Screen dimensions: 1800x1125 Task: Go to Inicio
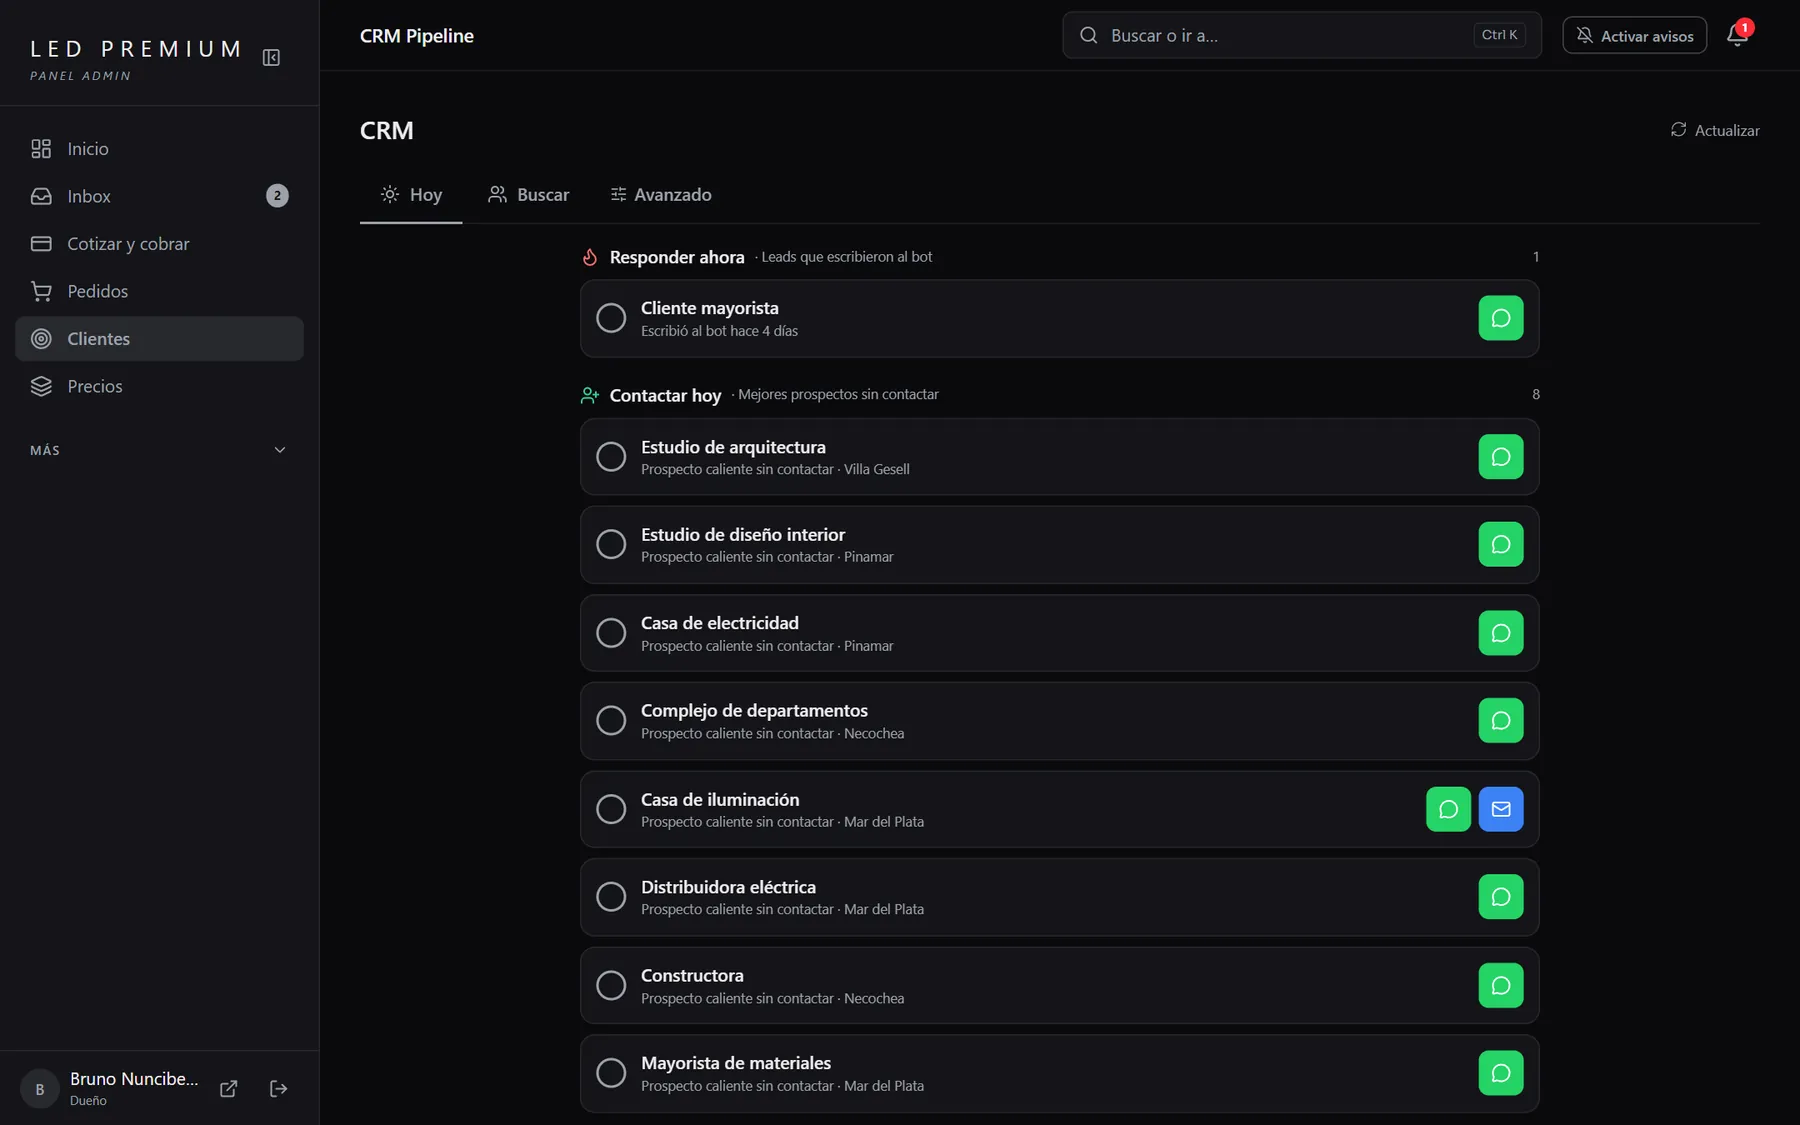159,149
